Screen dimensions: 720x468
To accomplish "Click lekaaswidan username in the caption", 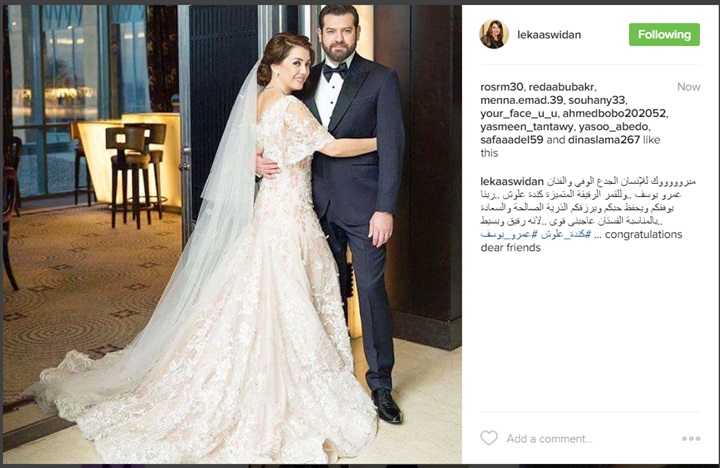I will [x=512, y=181].
